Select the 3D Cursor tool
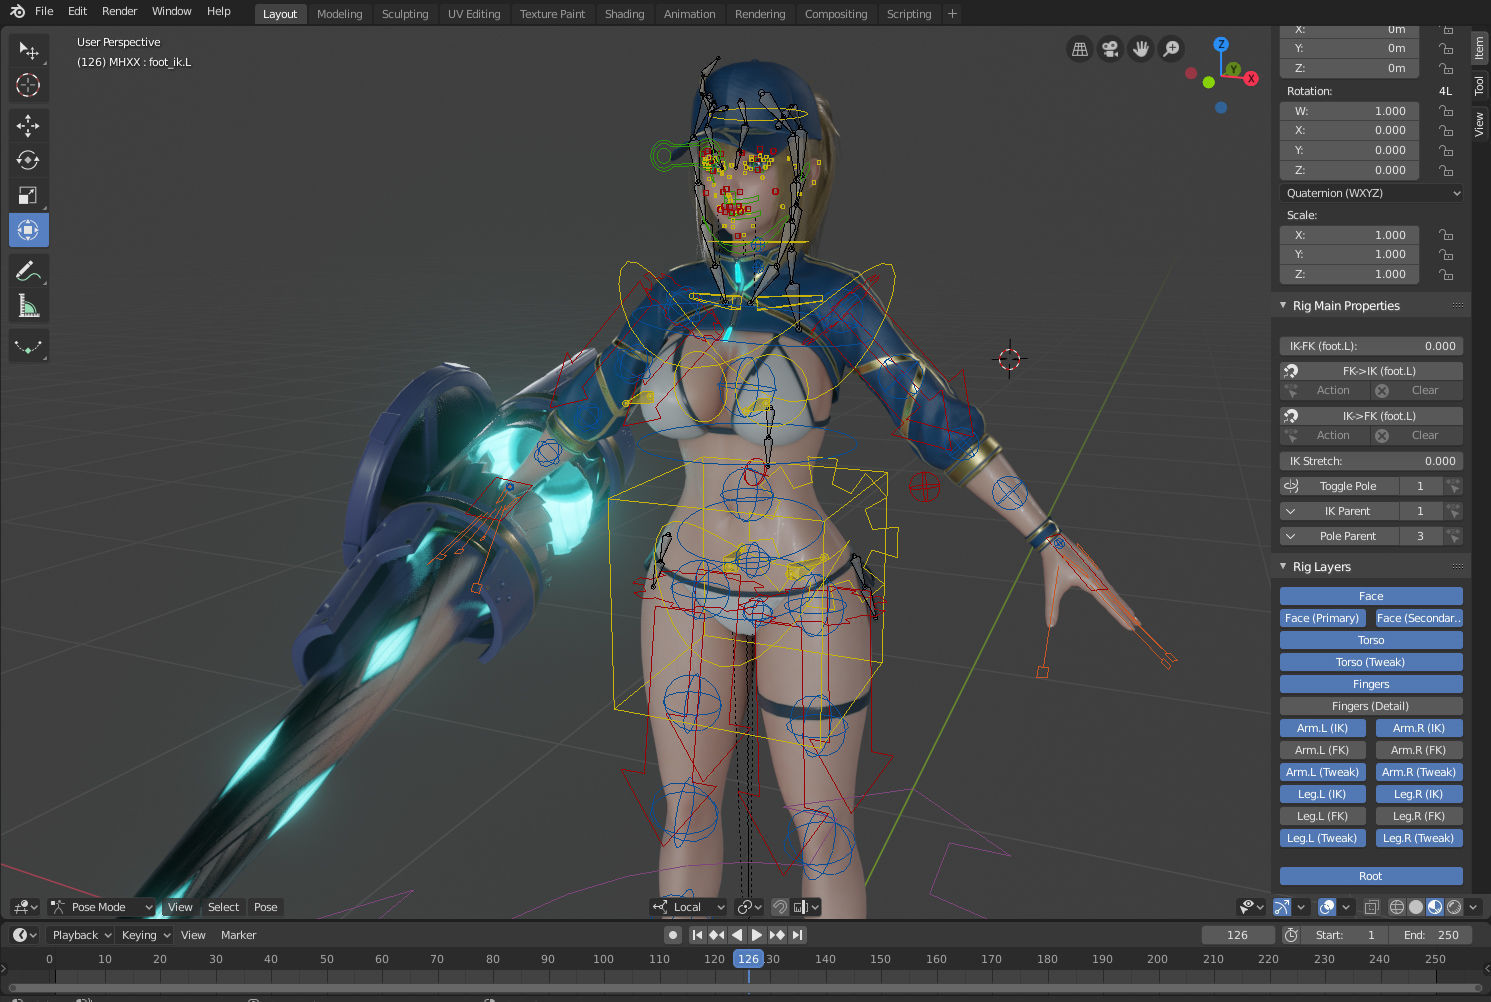Image resolution: width=1491 pixels, height=1002 pixels. [x=28, y=85]
